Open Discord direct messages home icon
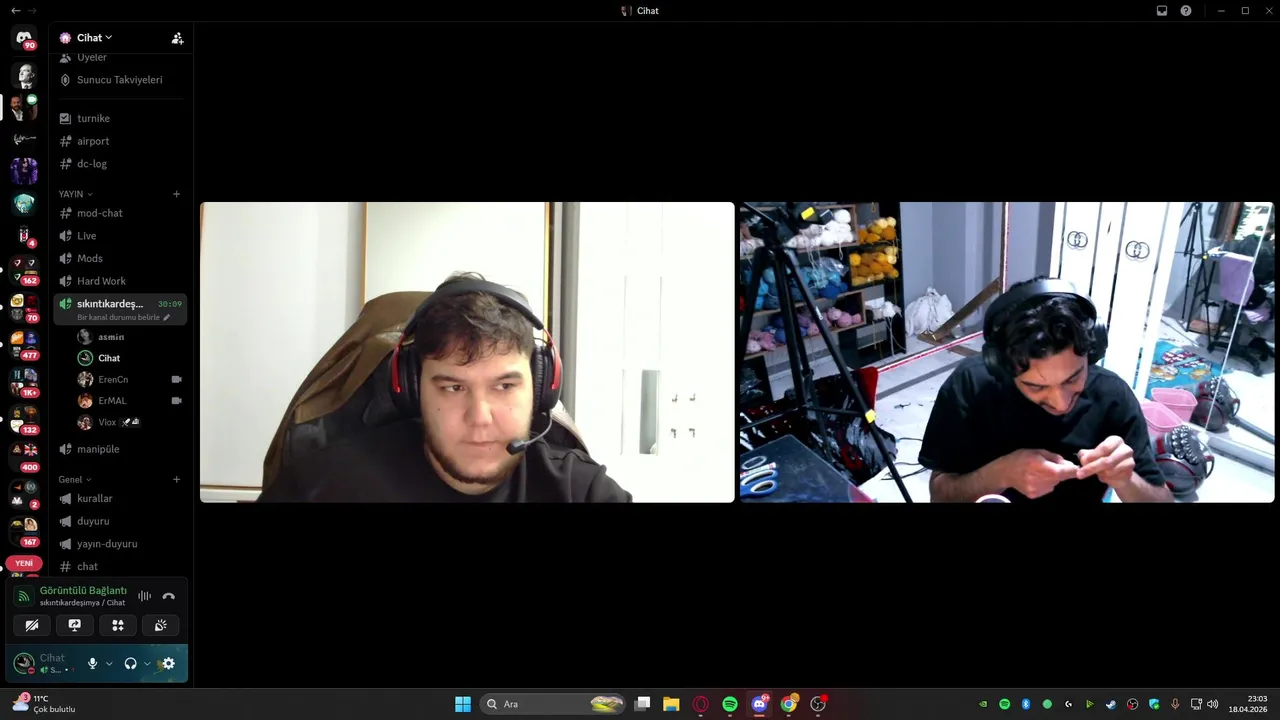This screenshot has height=720, width=1280. point(24,38)
